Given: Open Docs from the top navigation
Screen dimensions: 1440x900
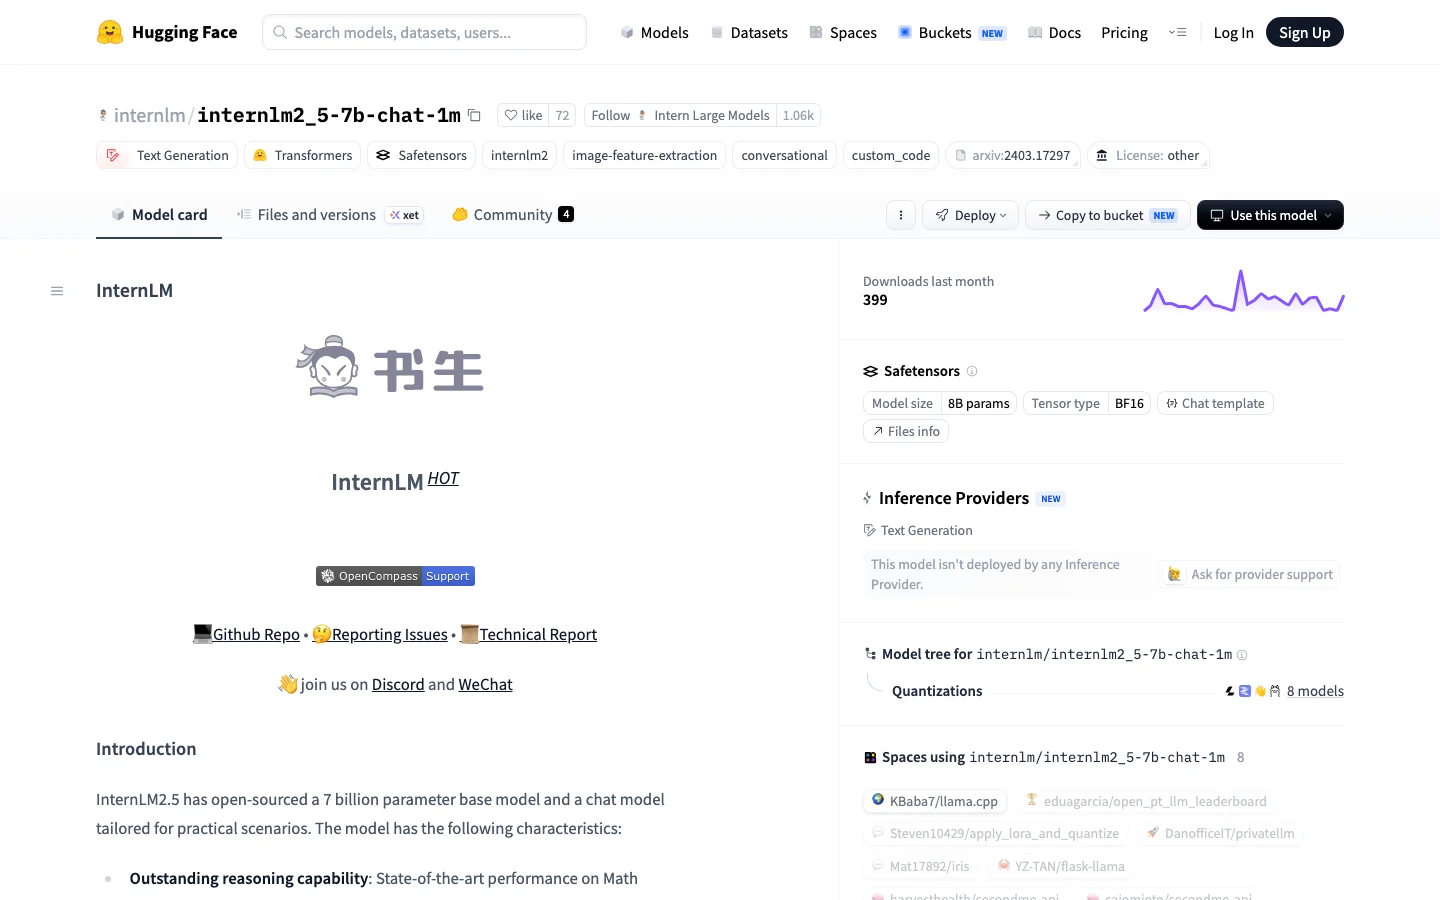Looking at the screenshot, I should coord(1054,33).
